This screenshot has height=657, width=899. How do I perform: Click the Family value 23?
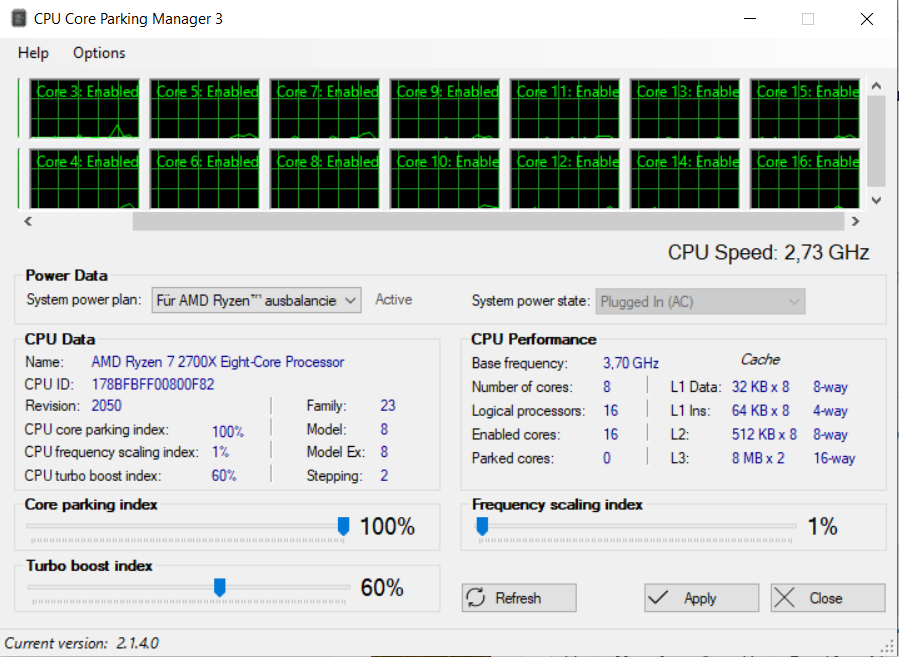pyautogui.click(x=388, y=406)
